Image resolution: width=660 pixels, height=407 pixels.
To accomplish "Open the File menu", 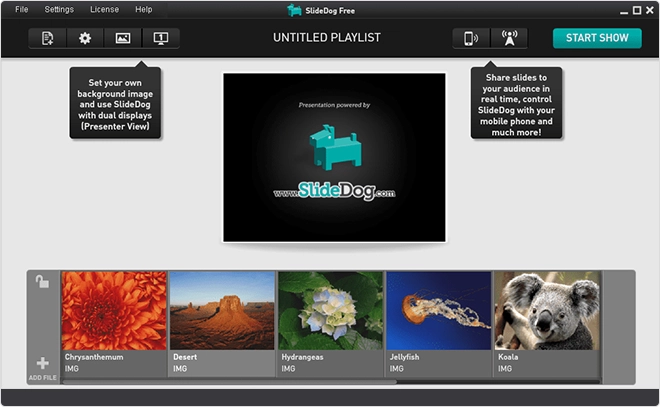I will coord(21,9).
